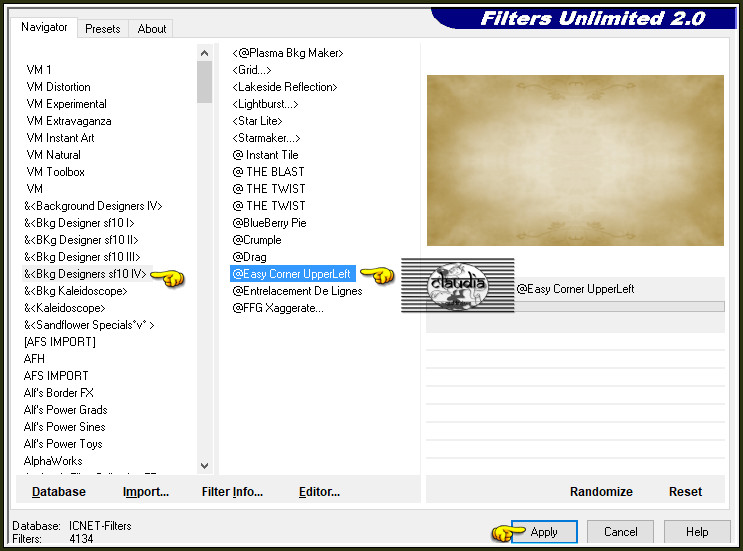Choose @Crumple filter
This screenshot has height=551, width=743.
257,240
